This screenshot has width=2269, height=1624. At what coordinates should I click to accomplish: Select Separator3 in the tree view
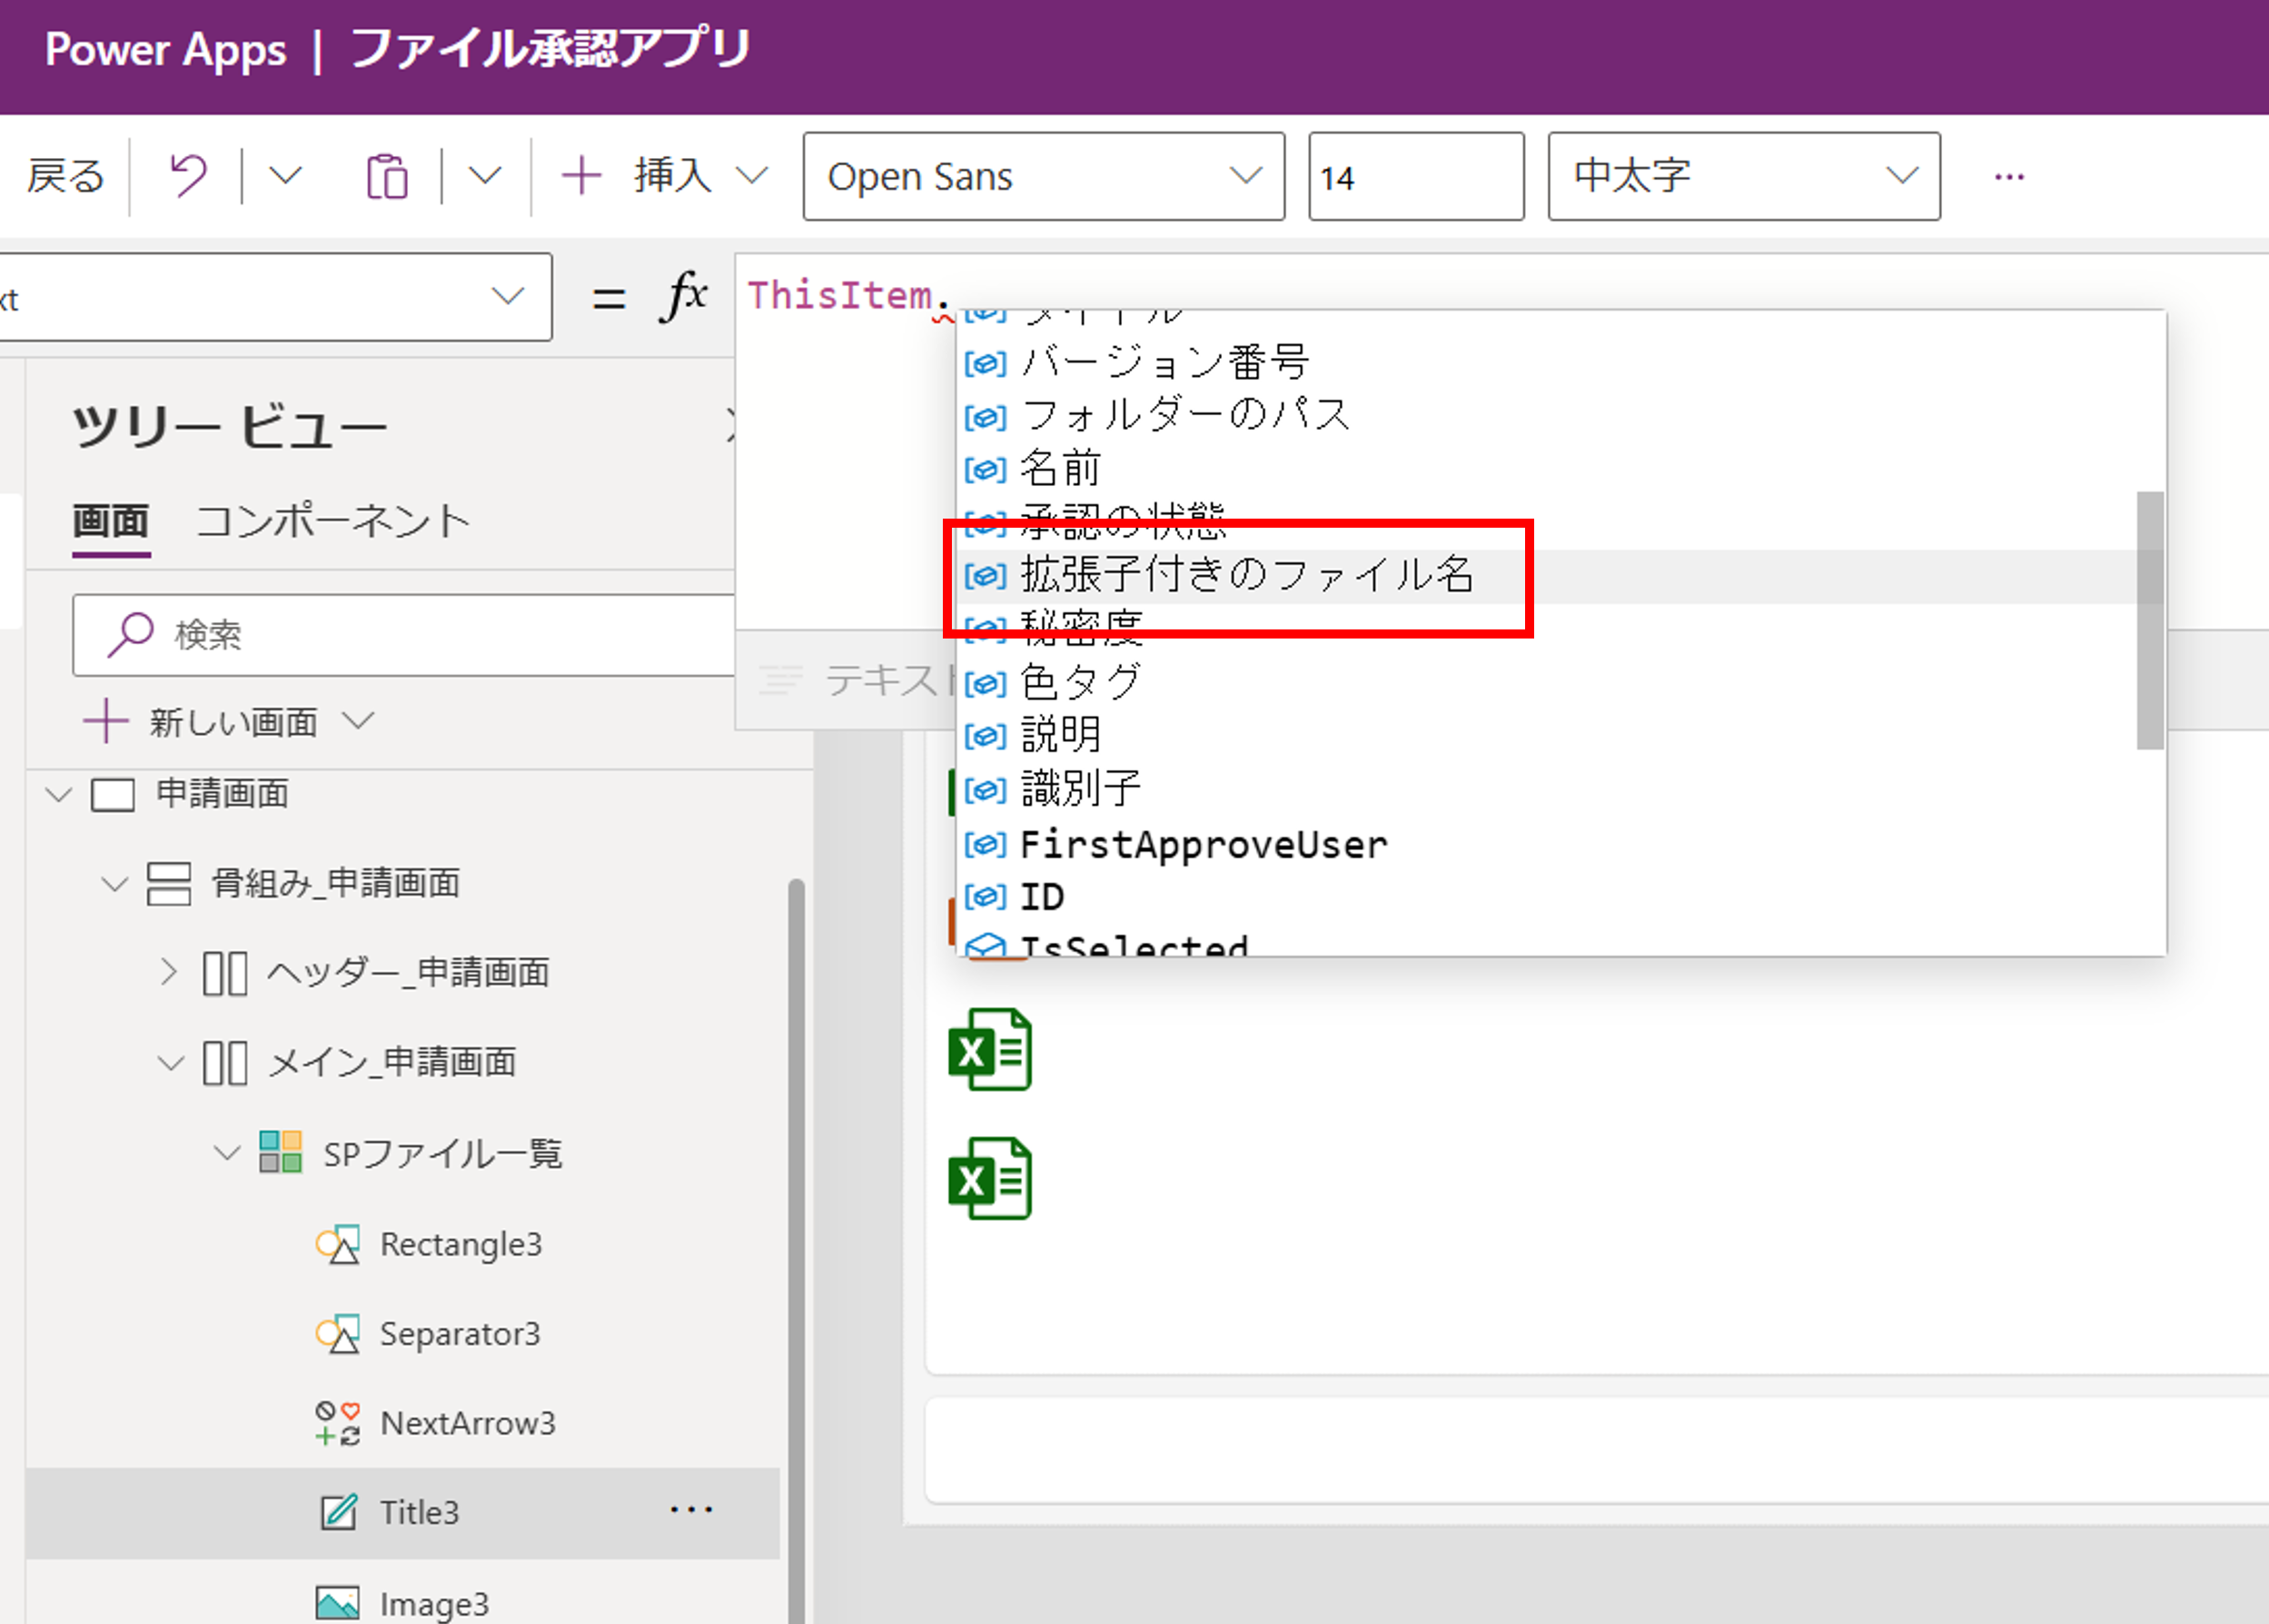coord(460,1334)
